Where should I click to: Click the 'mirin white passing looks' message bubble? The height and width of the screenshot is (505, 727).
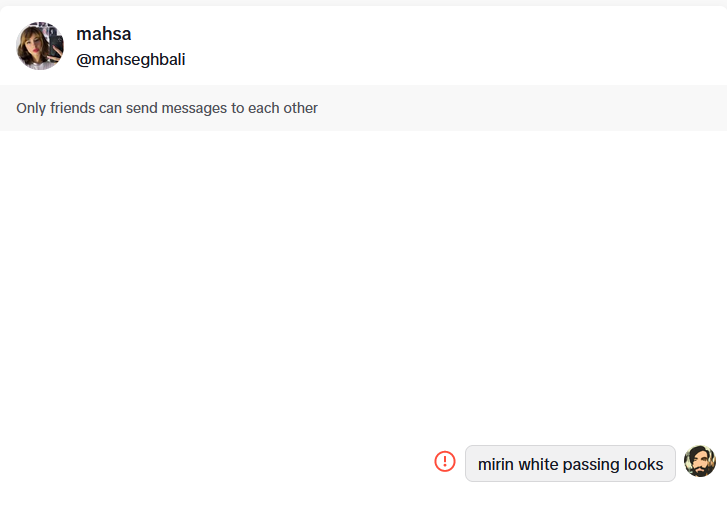(570, 464)
